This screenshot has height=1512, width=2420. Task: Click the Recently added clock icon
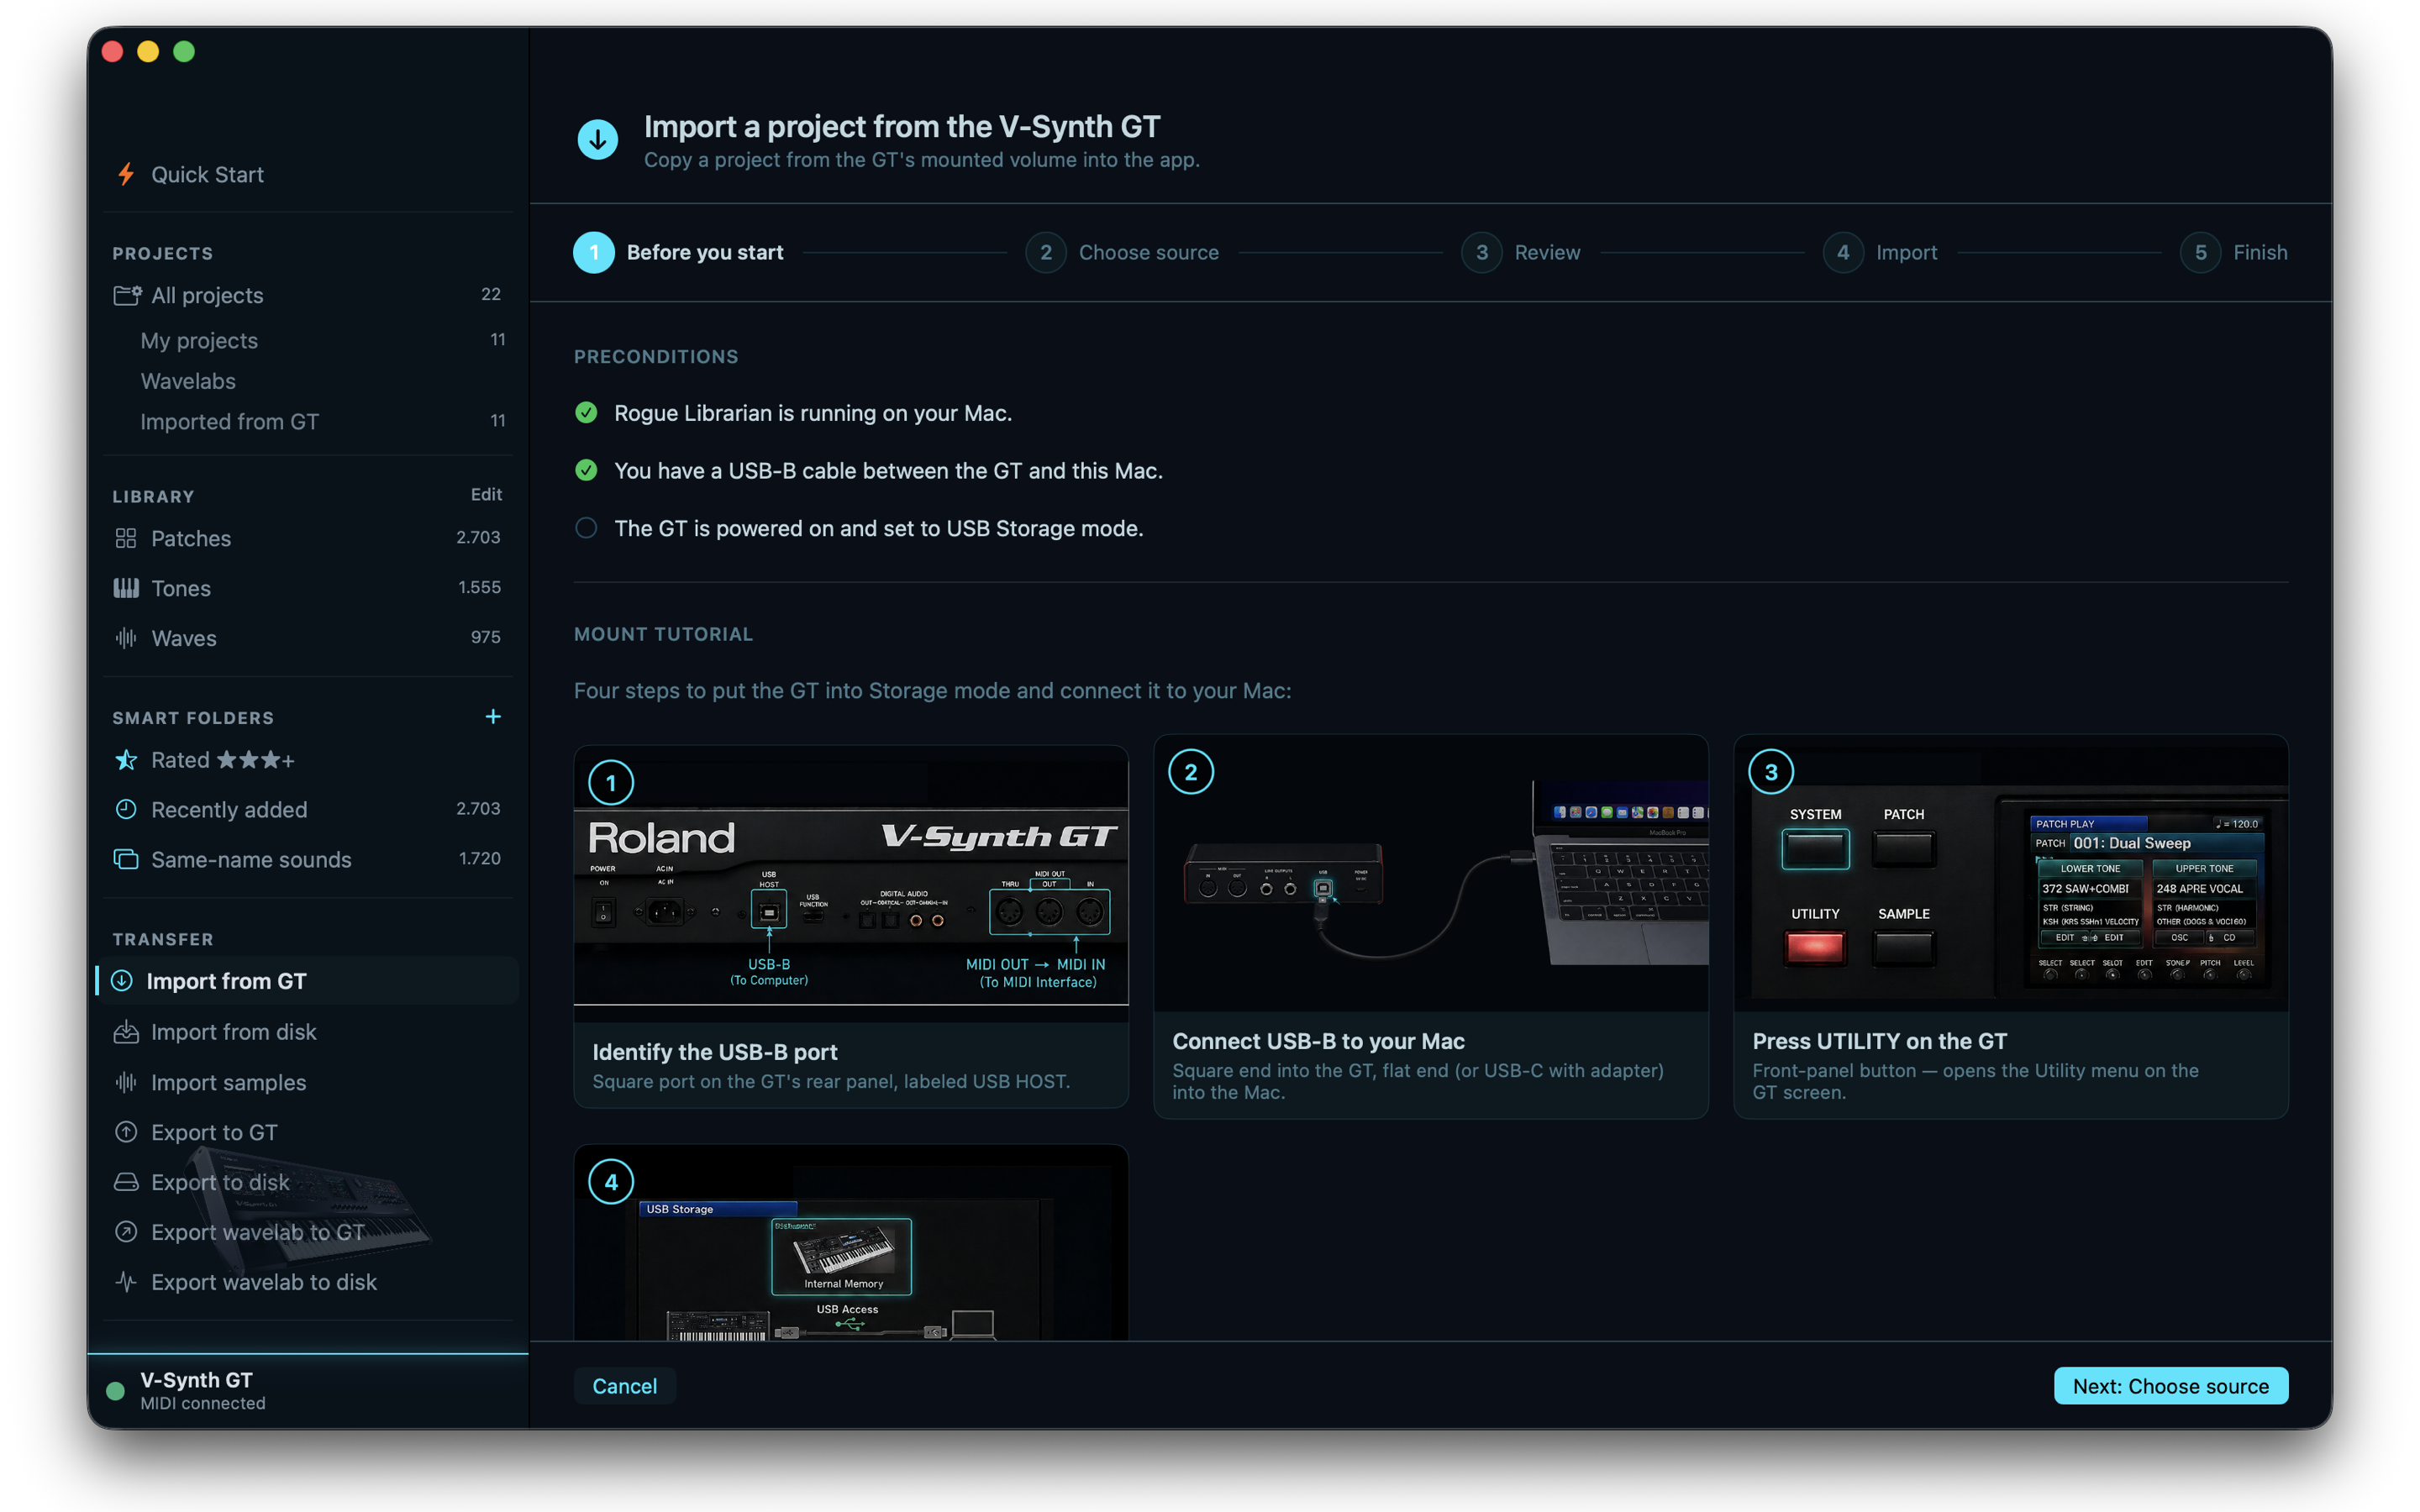(x=126, y=809)
